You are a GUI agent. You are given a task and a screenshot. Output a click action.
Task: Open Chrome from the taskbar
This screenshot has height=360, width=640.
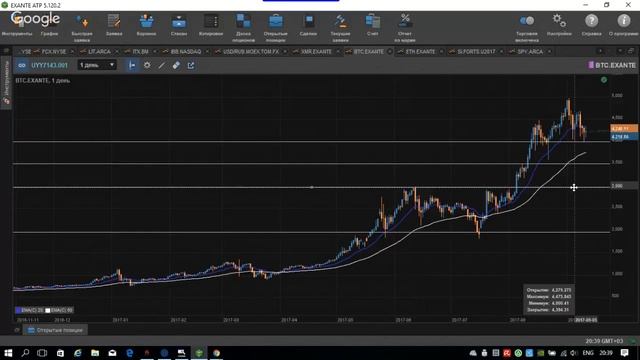click(x=216, y=353)
